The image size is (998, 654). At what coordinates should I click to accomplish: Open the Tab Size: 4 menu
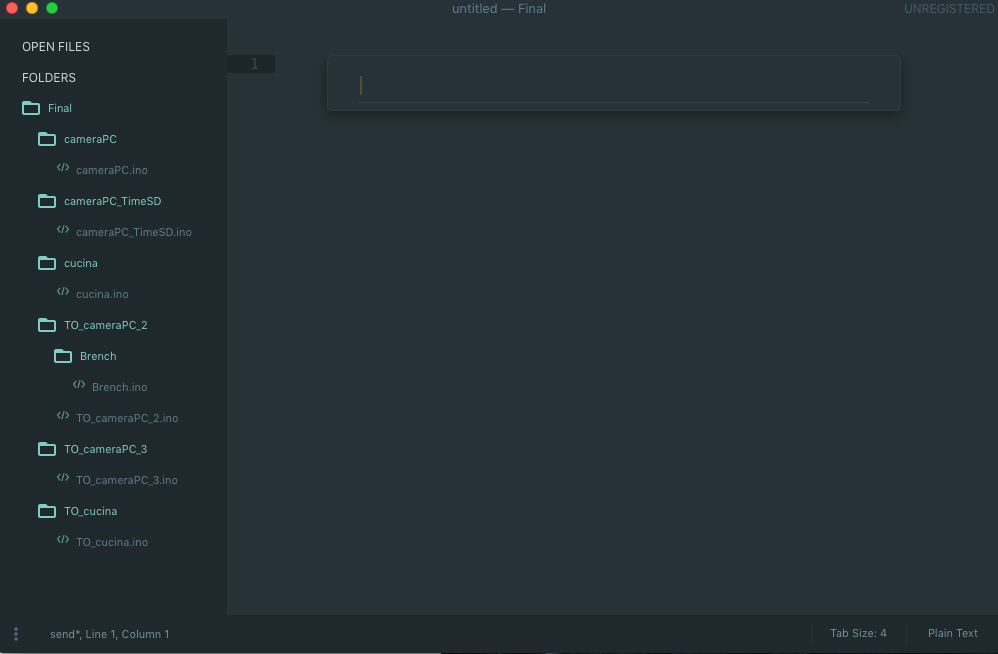(858, 633)
